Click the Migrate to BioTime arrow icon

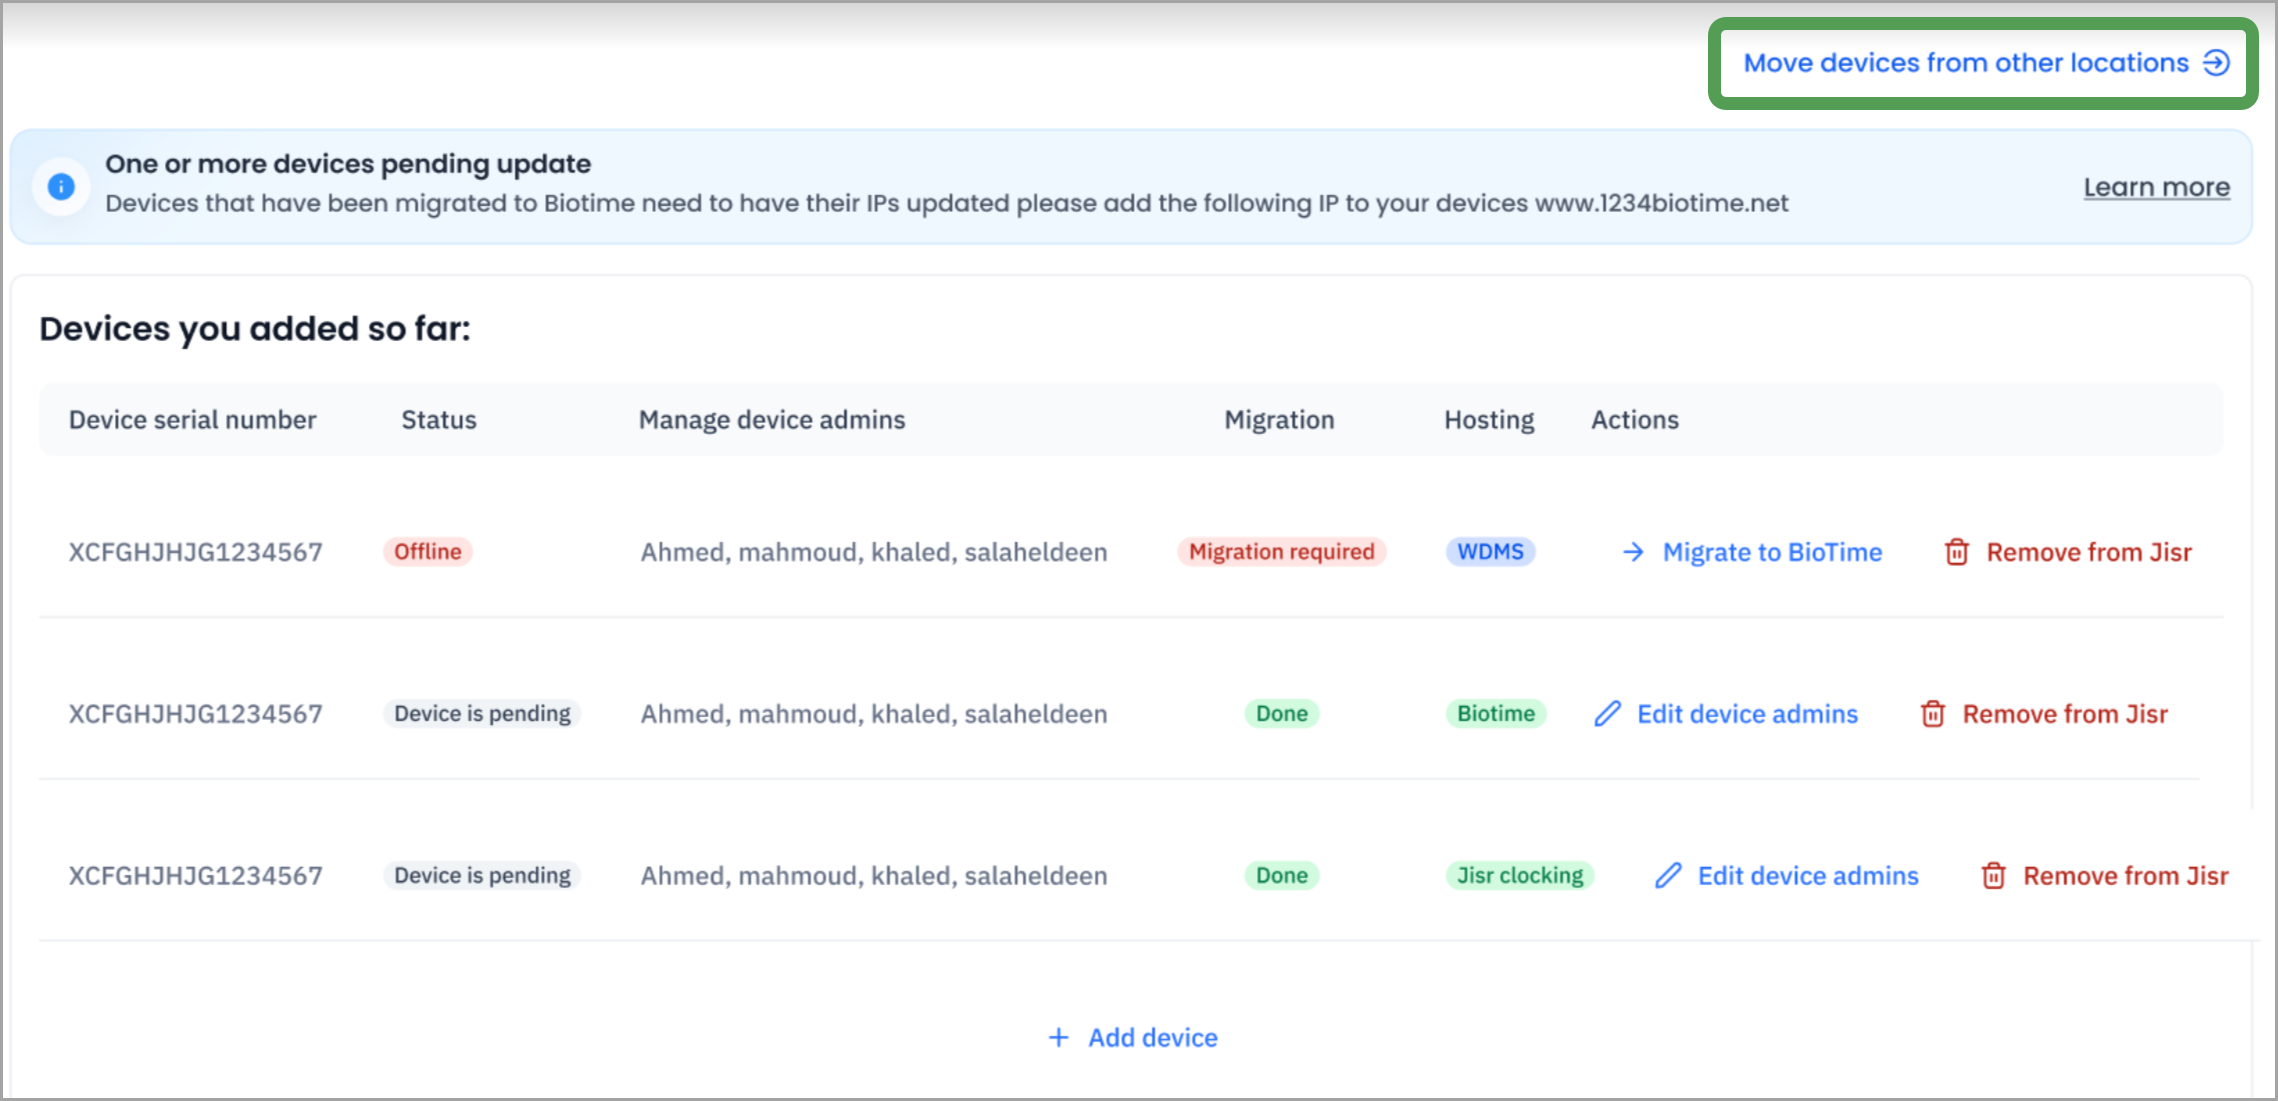pyautogui.click(x=1633, y=552)
